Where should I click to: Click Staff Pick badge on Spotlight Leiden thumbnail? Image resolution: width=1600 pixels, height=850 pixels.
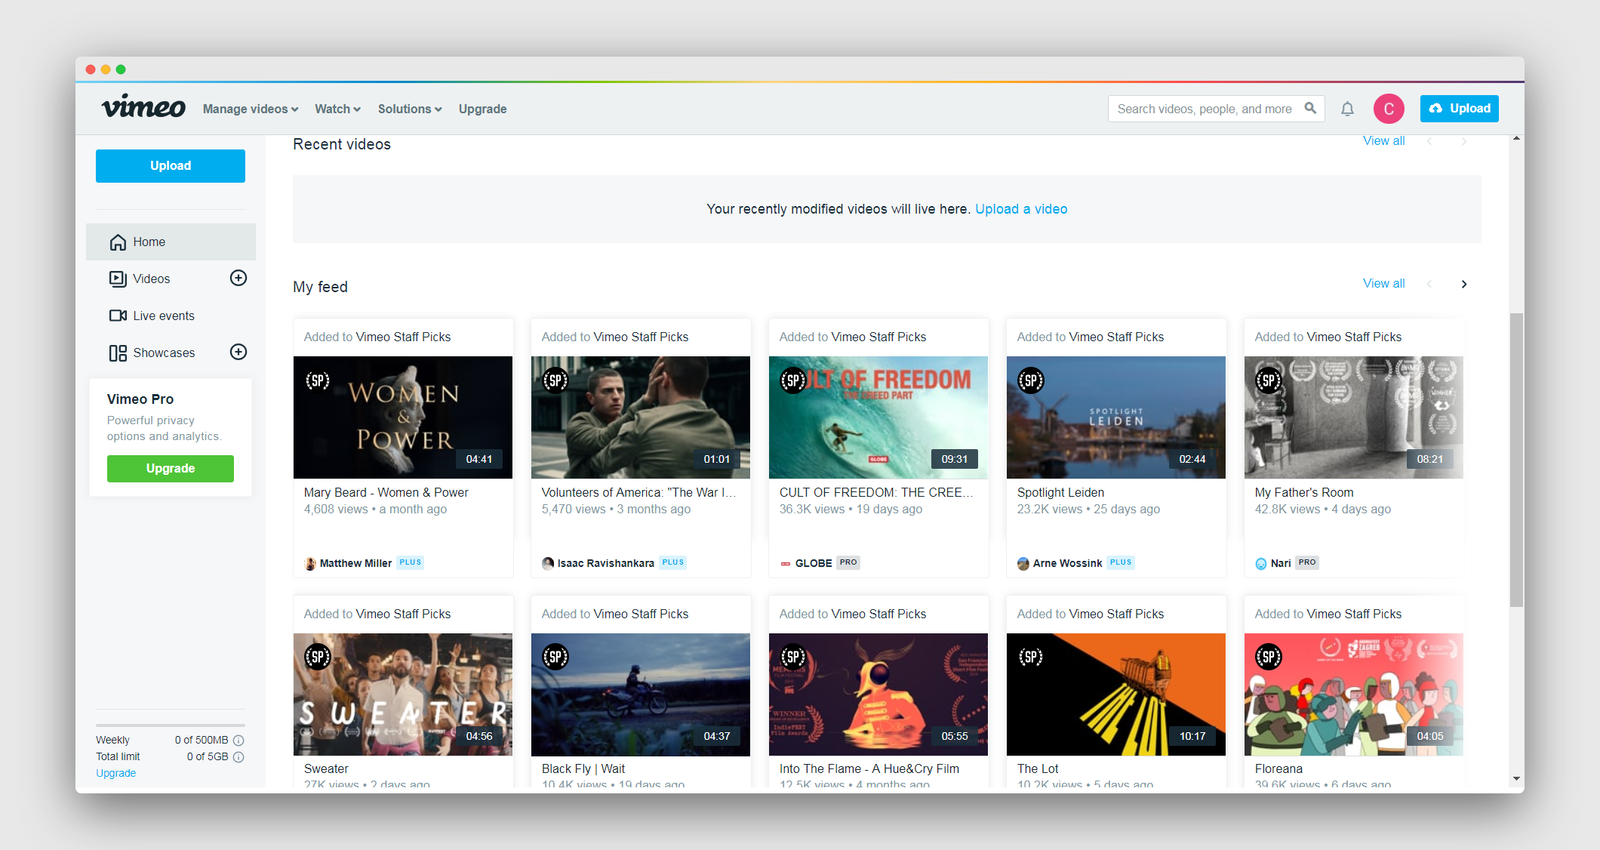click(x=1031, y=380)
